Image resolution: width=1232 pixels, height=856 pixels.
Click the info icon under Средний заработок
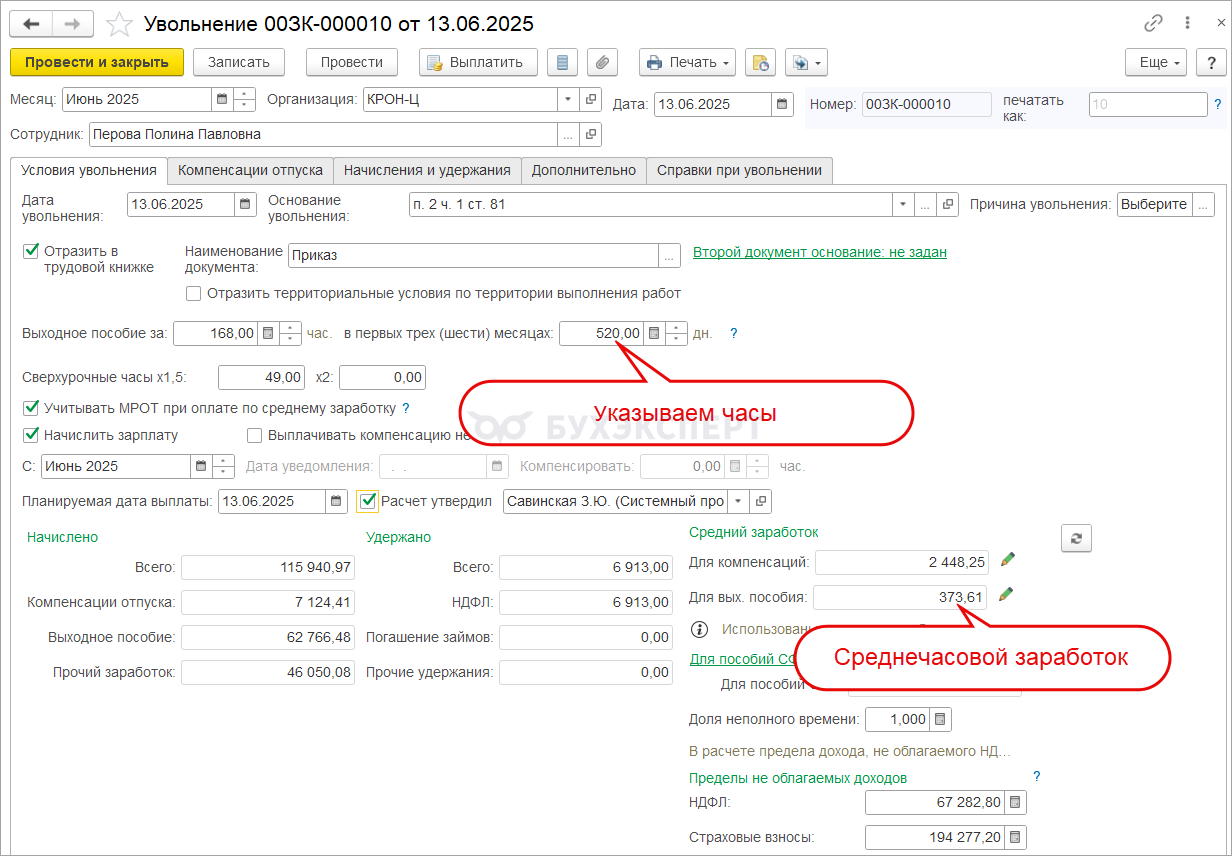tap(701, 630)
